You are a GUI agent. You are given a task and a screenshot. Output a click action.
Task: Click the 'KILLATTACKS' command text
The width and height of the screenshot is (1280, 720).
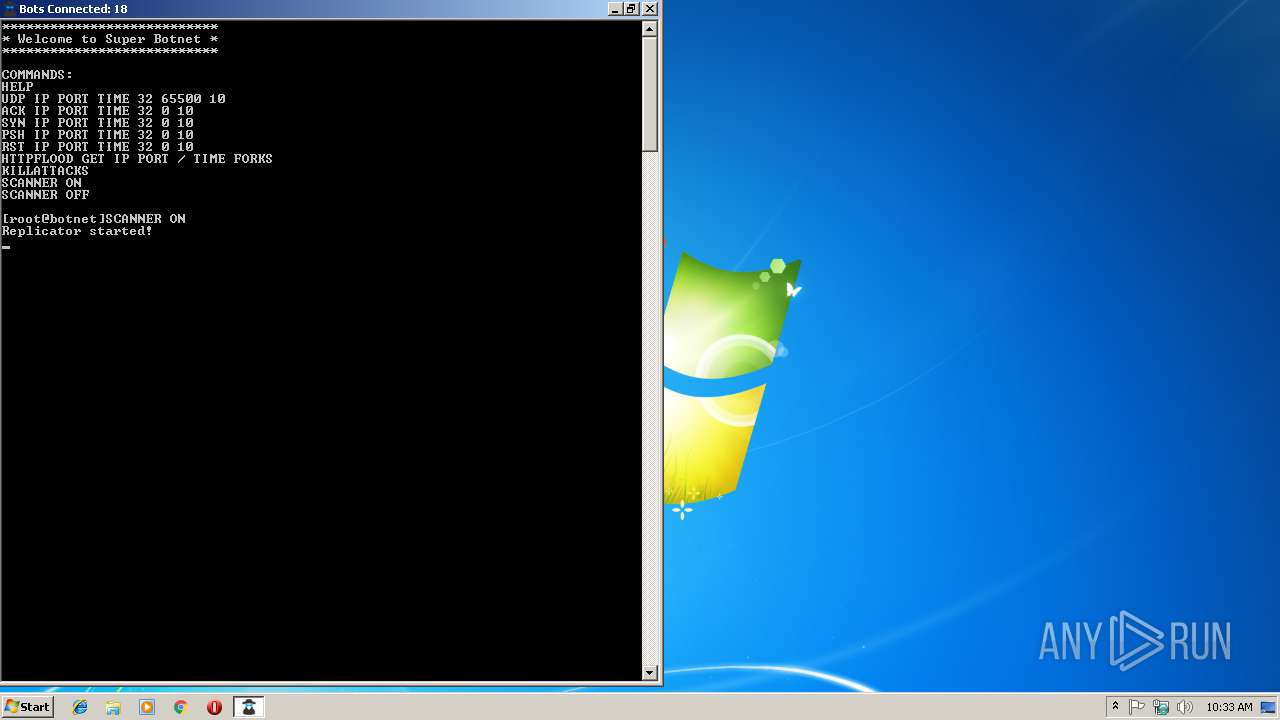[45, 171]
